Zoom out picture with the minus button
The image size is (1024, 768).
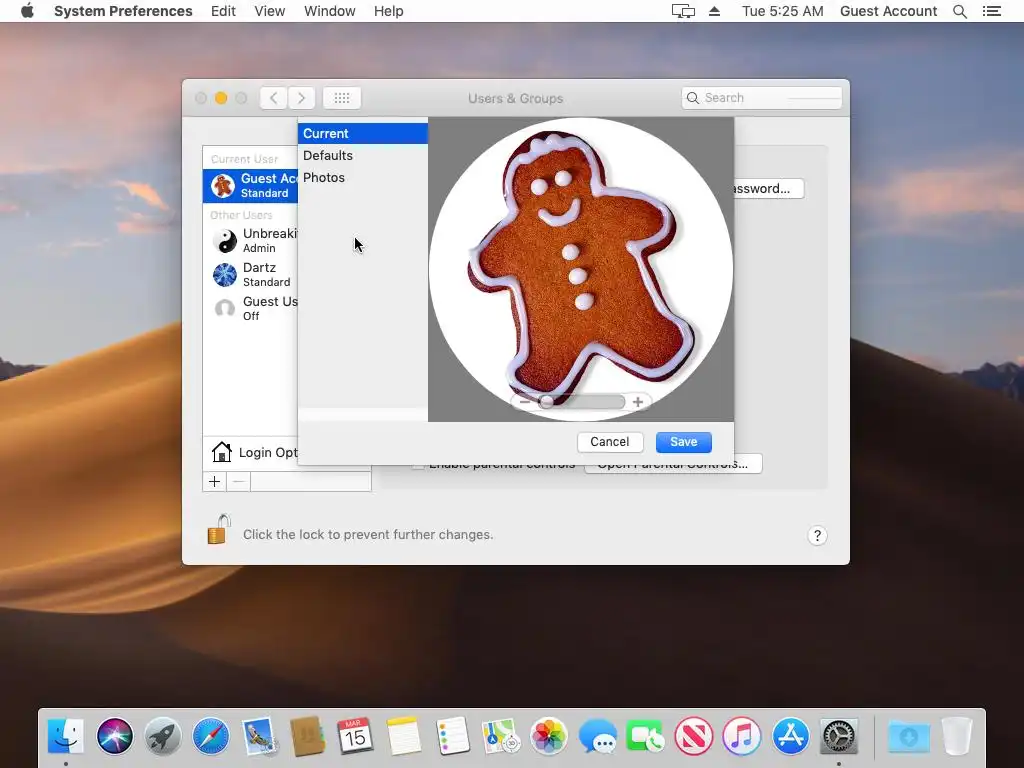(x=524, y=402)
